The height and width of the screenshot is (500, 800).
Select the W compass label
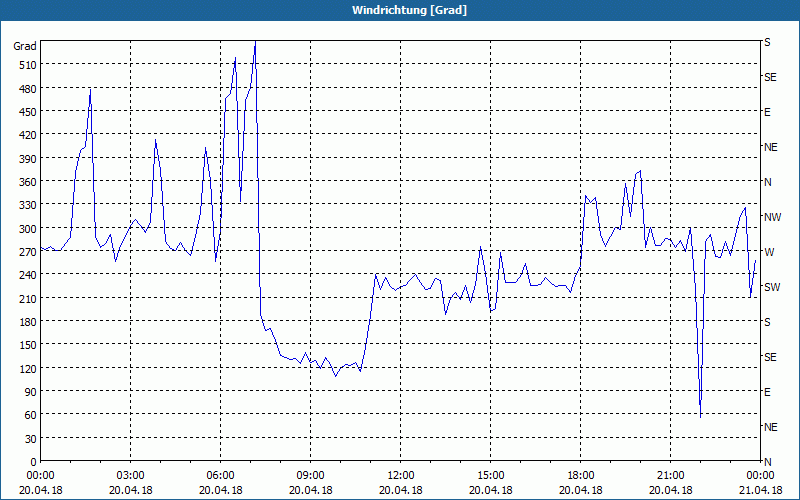coord(769,252)
